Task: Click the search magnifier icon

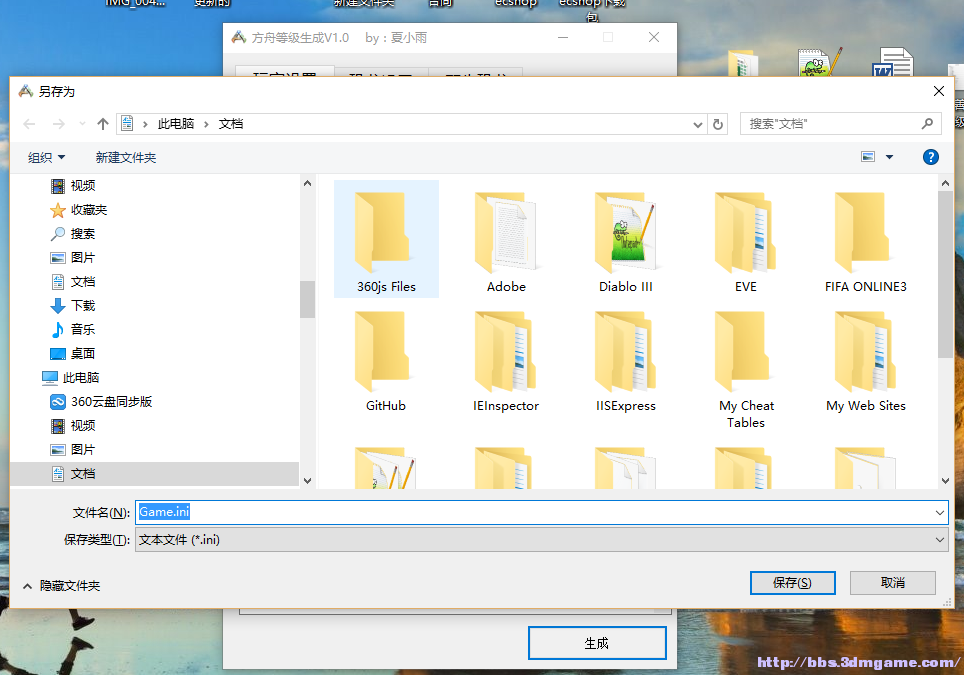Action: pyautogui.click(x=927, y=124)
